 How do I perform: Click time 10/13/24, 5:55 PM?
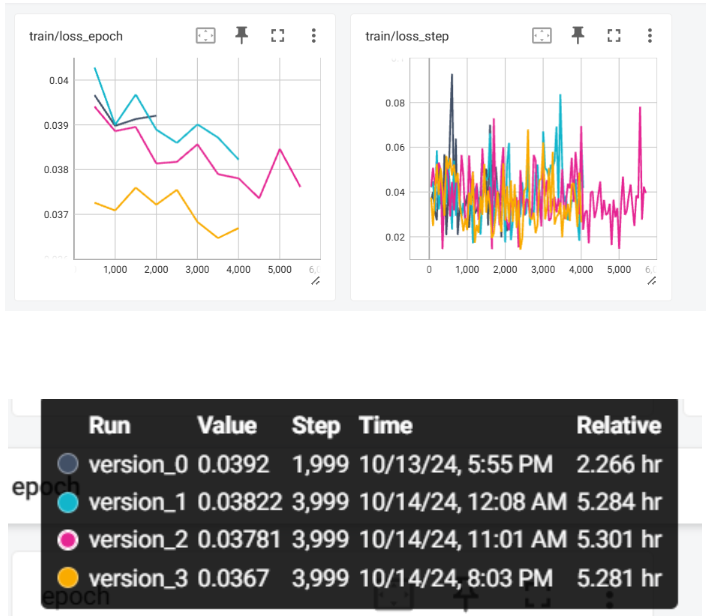point(456,464)
